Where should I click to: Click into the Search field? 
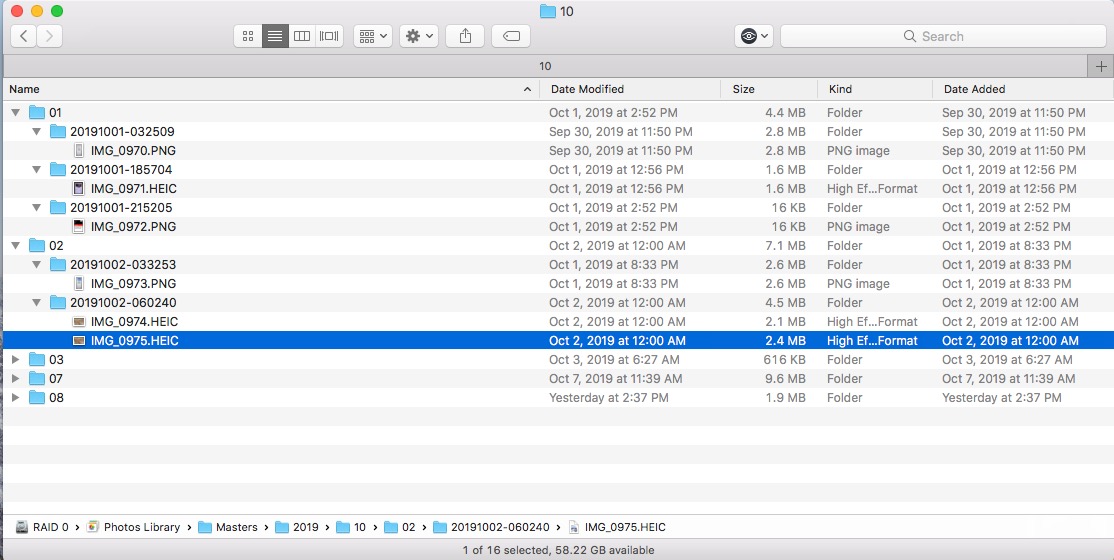pos(943,36)
